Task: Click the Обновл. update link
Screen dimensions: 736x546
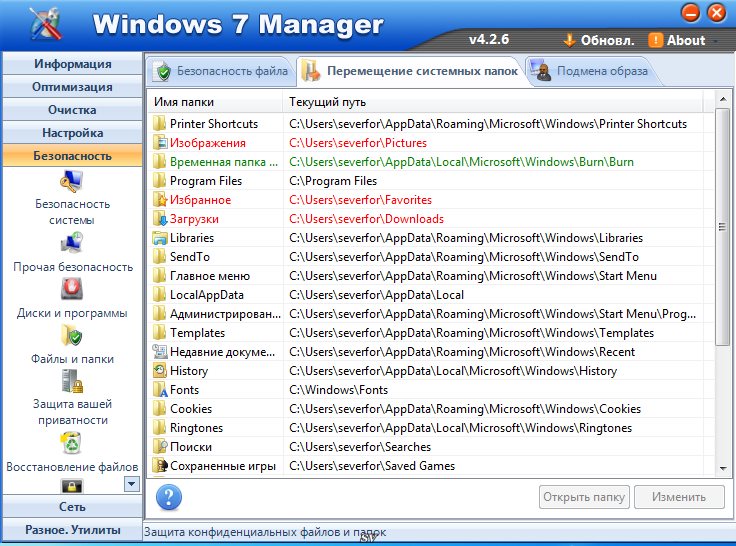Action: pos(607,40)
